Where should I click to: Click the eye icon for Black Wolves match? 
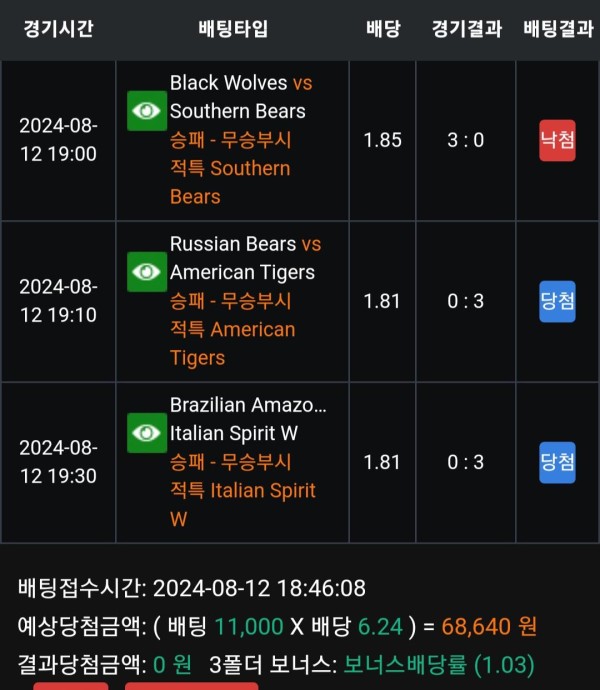pyautogui.click(x=147, y=111)
